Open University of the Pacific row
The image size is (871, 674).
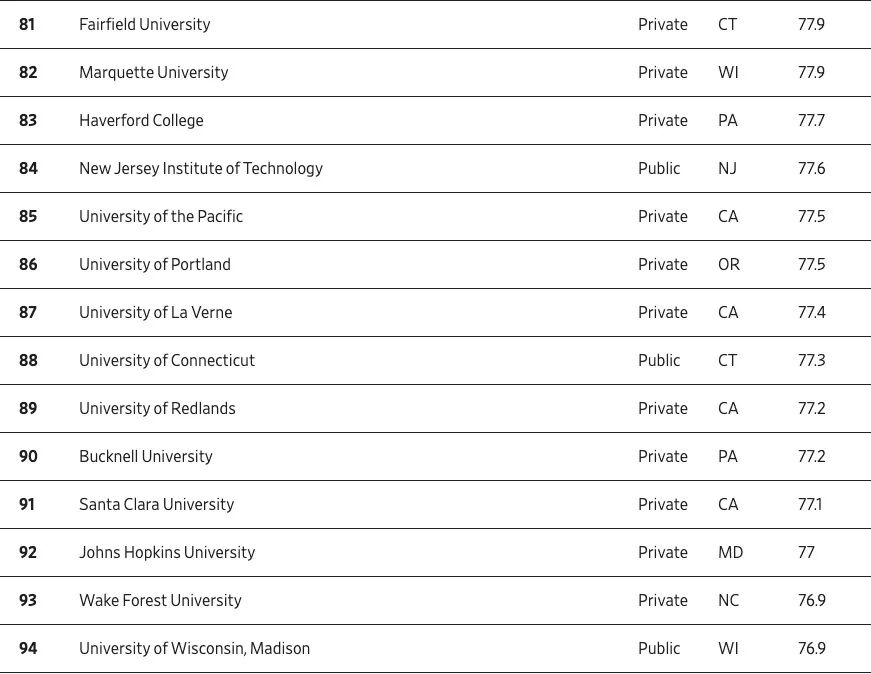(161, 216)
